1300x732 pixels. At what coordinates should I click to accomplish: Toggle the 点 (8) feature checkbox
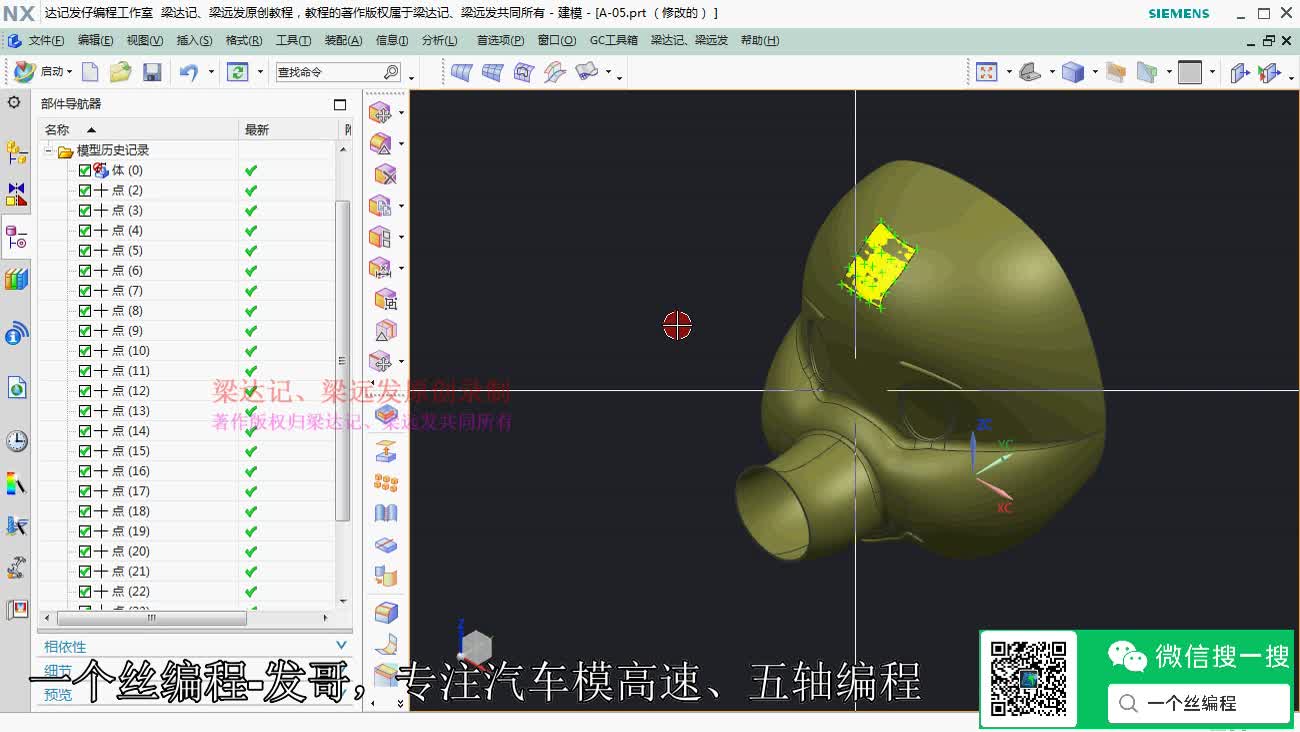tap(85, 310)
